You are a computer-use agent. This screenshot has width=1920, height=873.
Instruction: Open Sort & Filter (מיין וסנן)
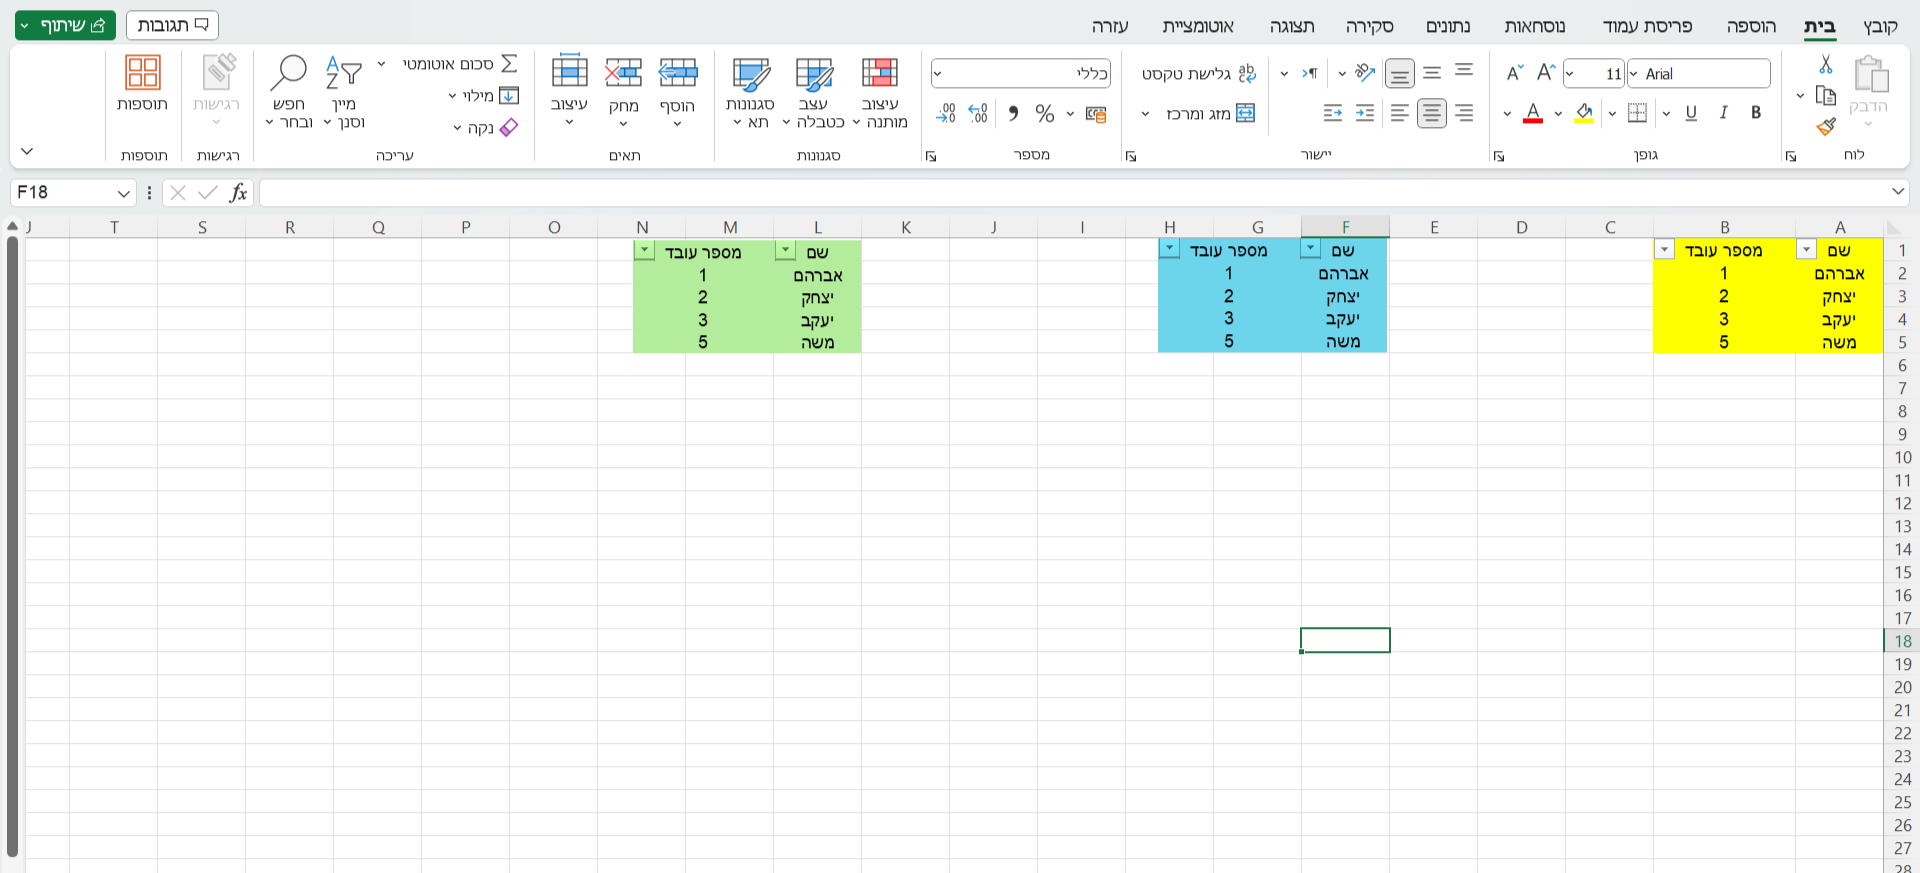344,92
